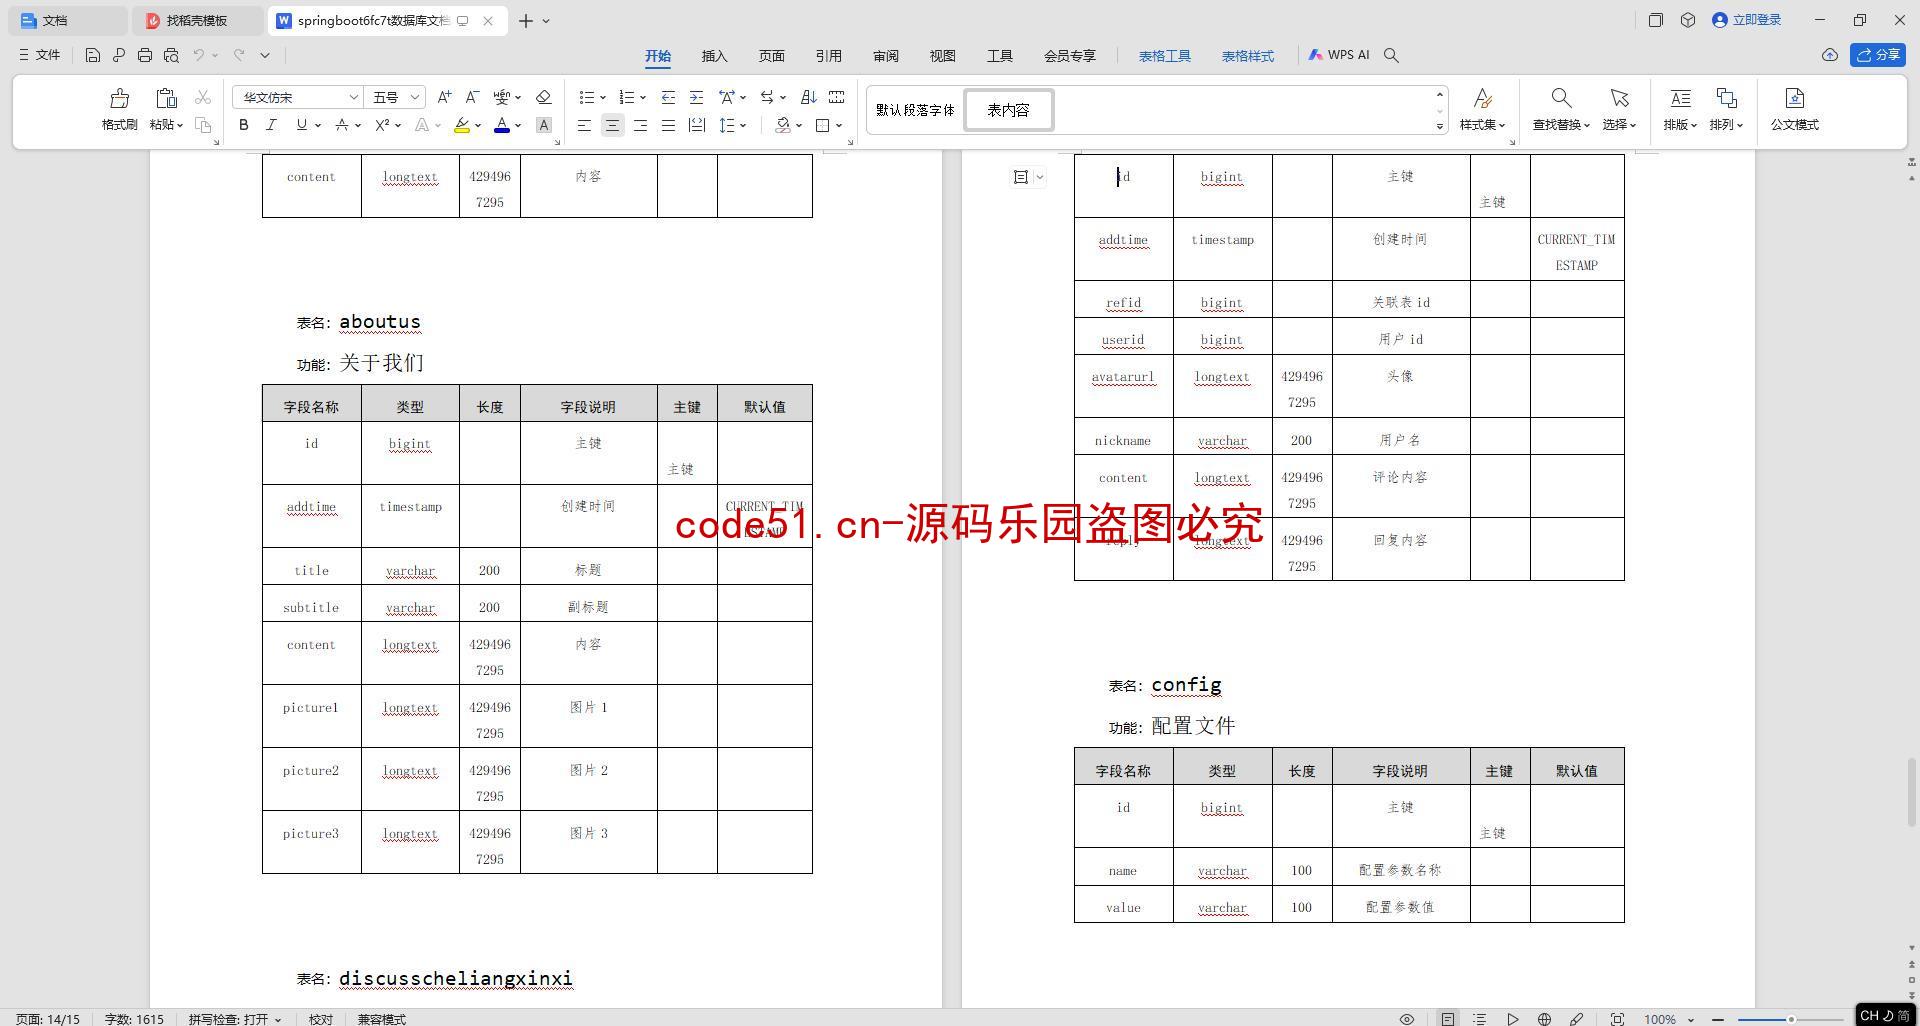1920x1026 pixels.
Task: Open the Review (审阅) ribbon tab
Action: point(885,56)
